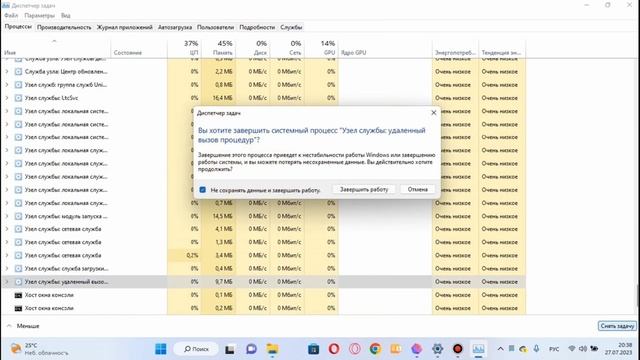Switch to the "Службы" tab
Image resolution: width=640 pixels, height=360 pixels.
291,27
